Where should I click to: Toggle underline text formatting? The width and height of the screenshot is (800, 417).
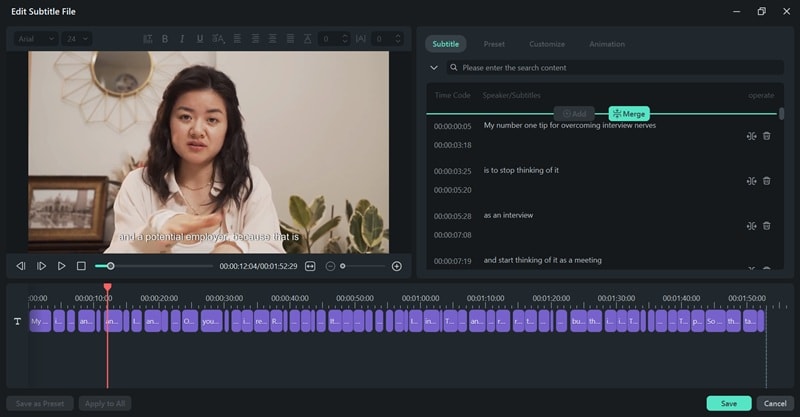pyautogui.click(x=199, y=39)
